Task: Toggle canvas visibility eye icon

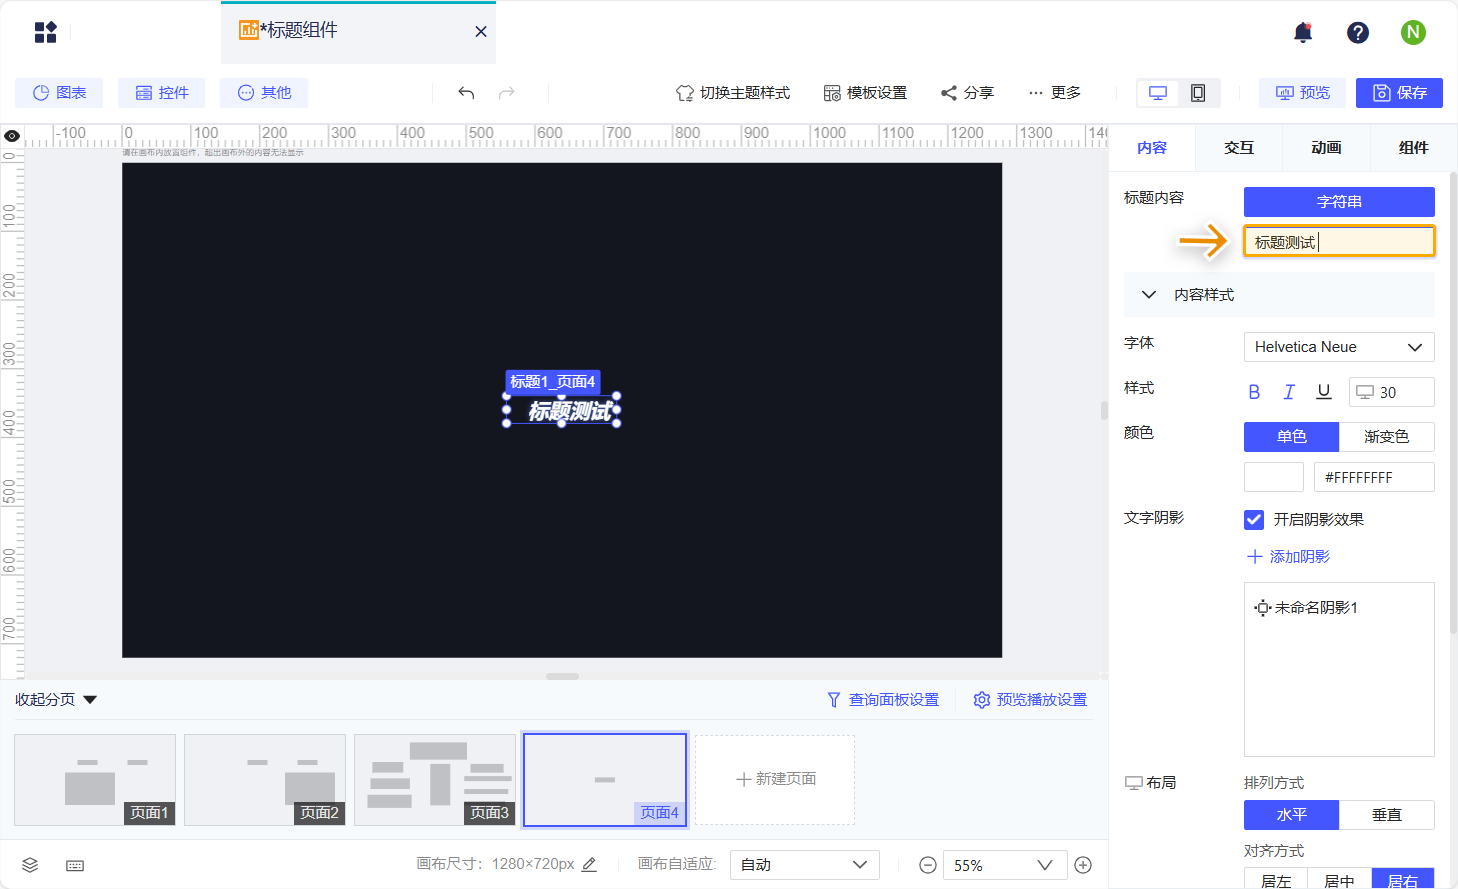Action: coord(12,136)
